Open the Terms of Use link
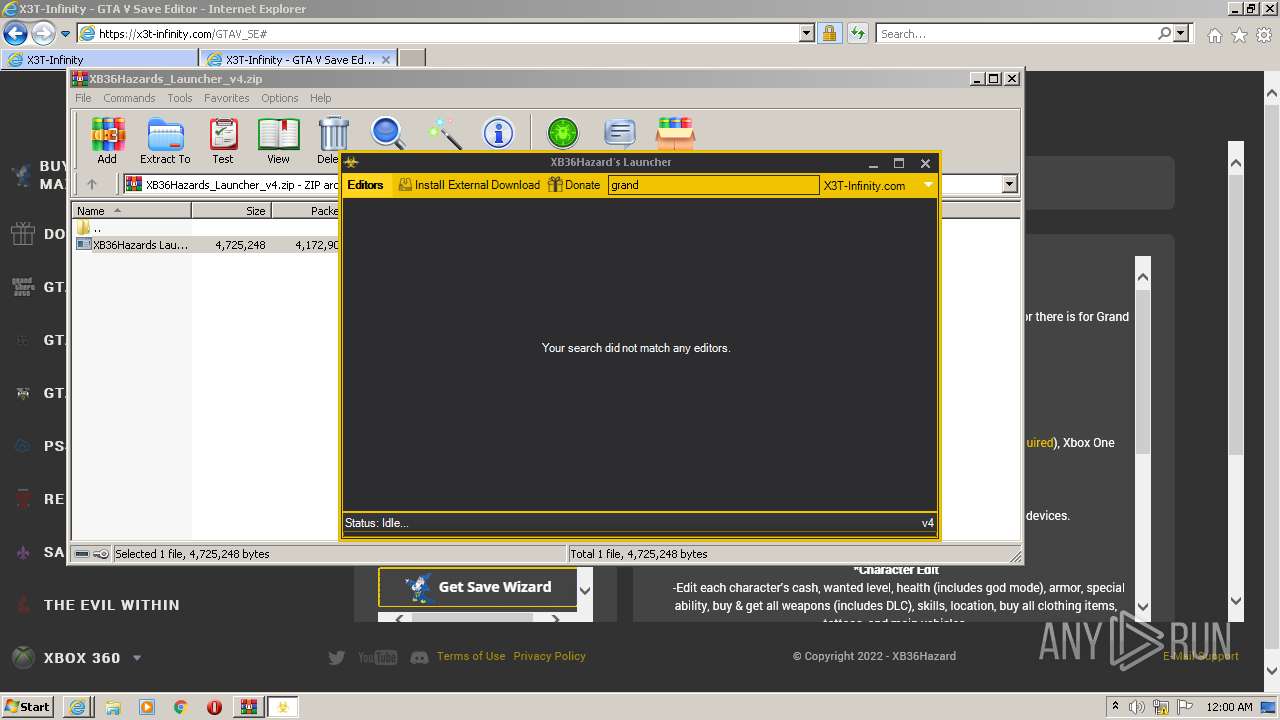 [471, 656]
